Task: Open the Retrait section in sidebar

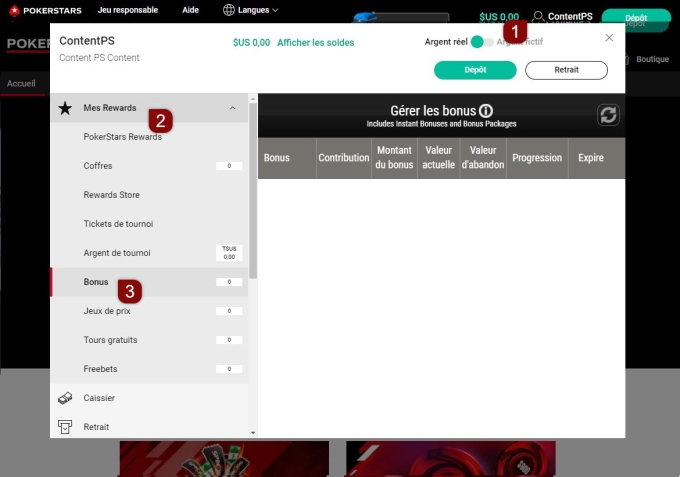Action: click(149, 427)
